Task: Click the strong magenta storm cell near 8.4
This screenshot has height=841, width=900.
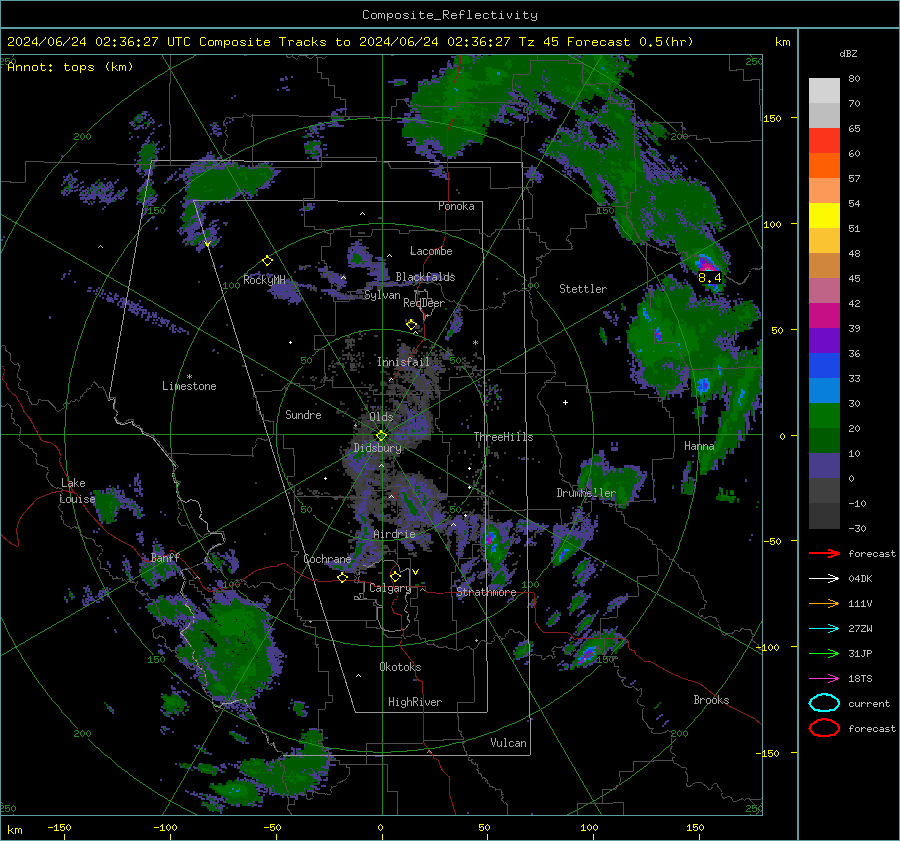Action: point(707,265)
